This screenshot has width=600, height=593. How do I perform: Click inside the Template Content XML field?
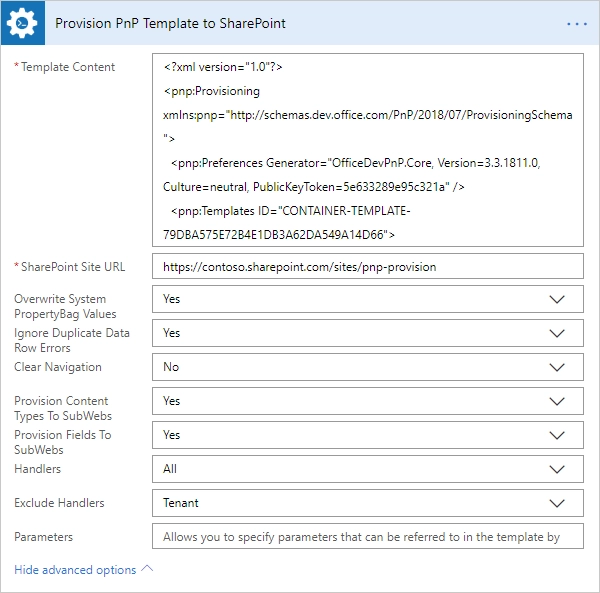[368, 150]
